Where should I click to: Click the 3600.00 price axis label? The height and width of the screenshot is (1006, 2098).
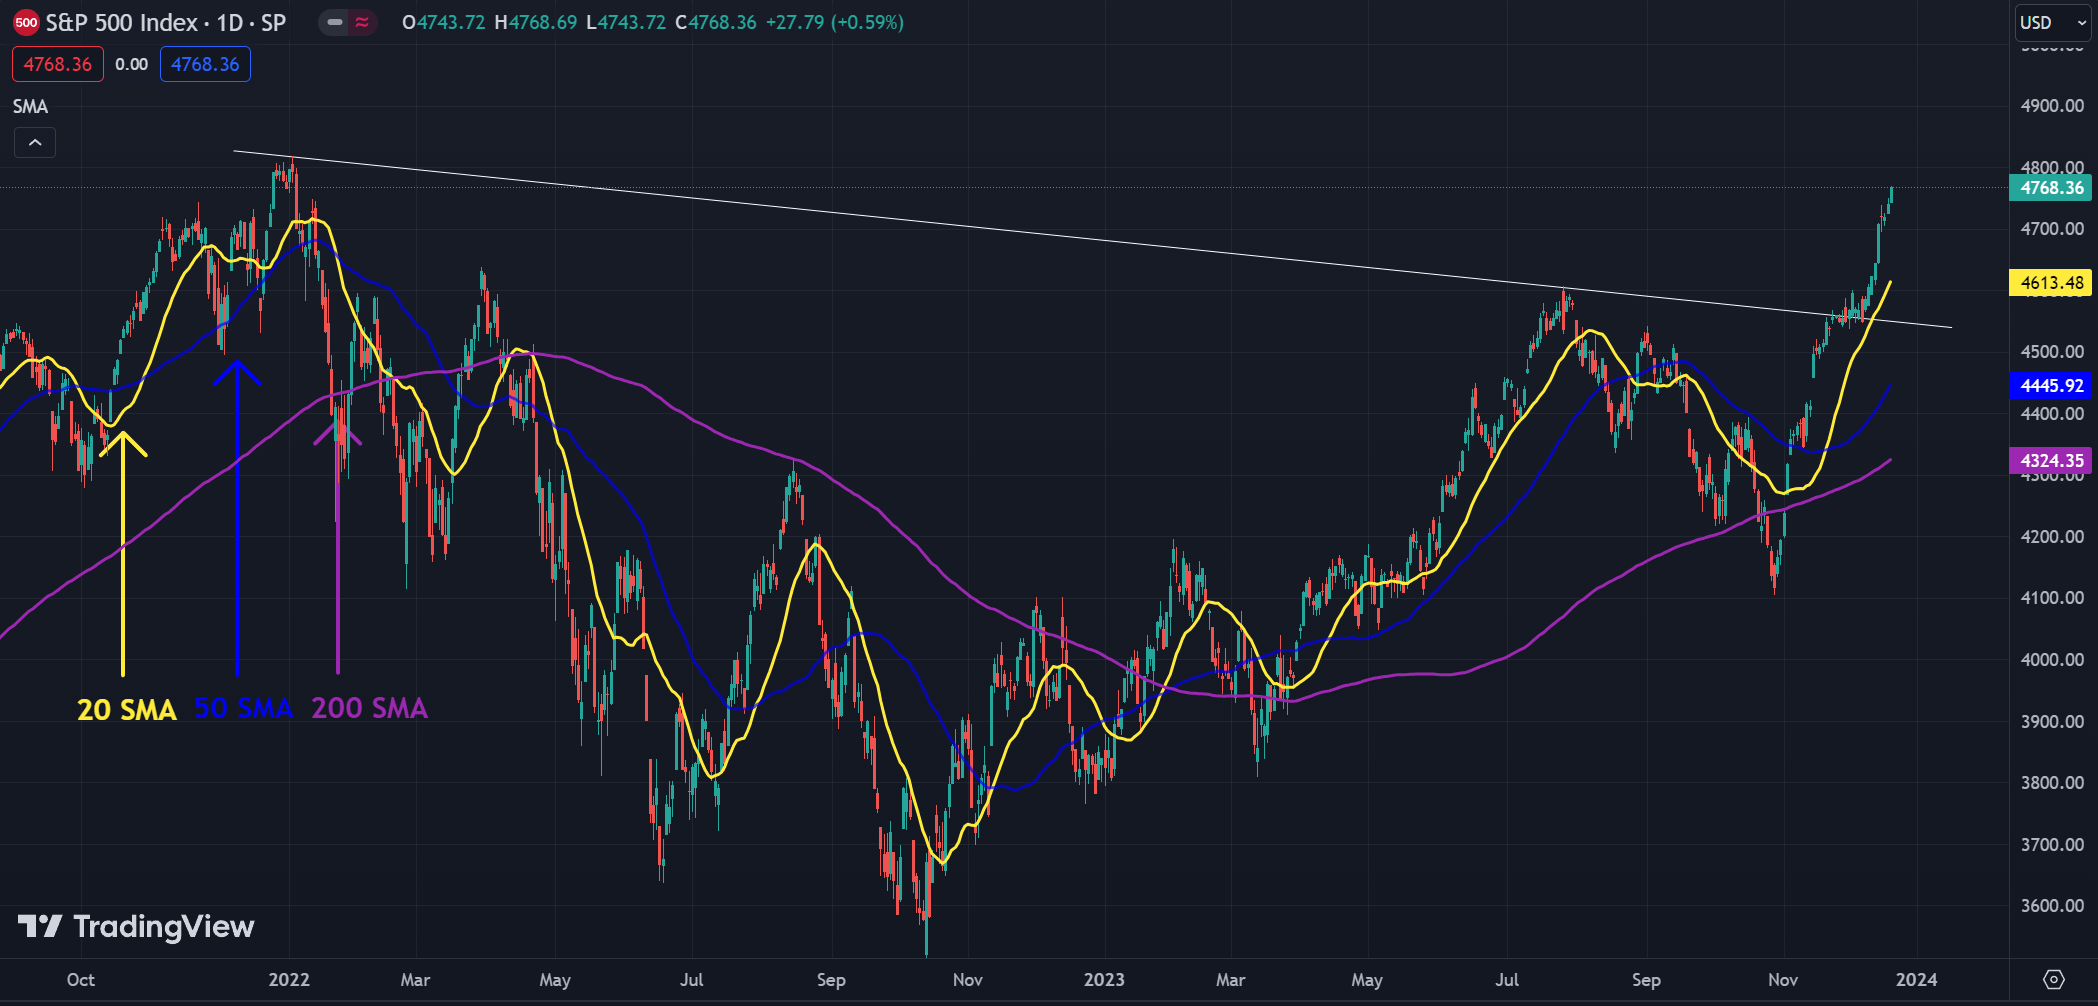coord(2052,906)
